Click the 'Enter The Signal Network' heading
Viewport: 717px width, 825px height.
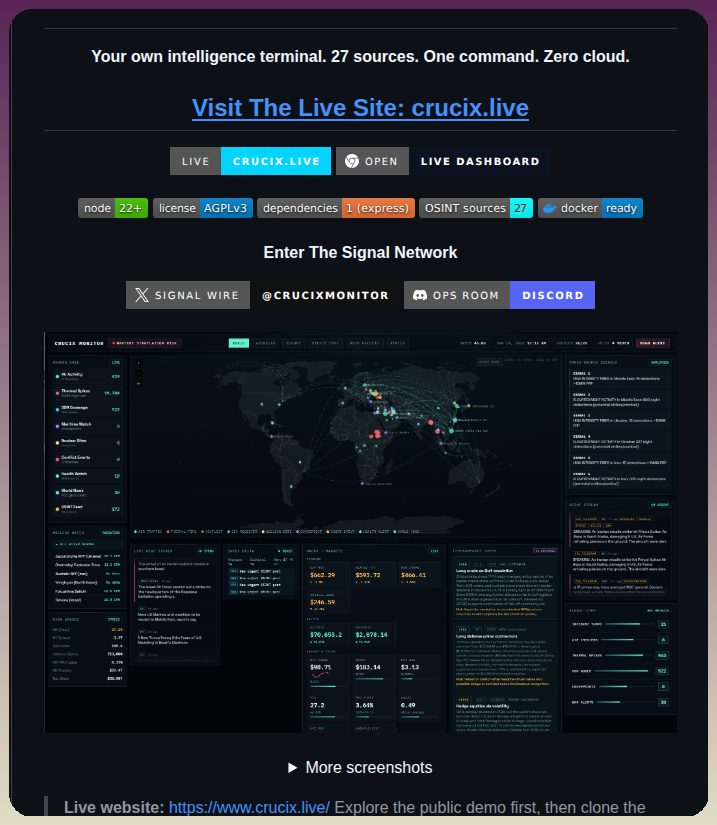click(360, 253)
